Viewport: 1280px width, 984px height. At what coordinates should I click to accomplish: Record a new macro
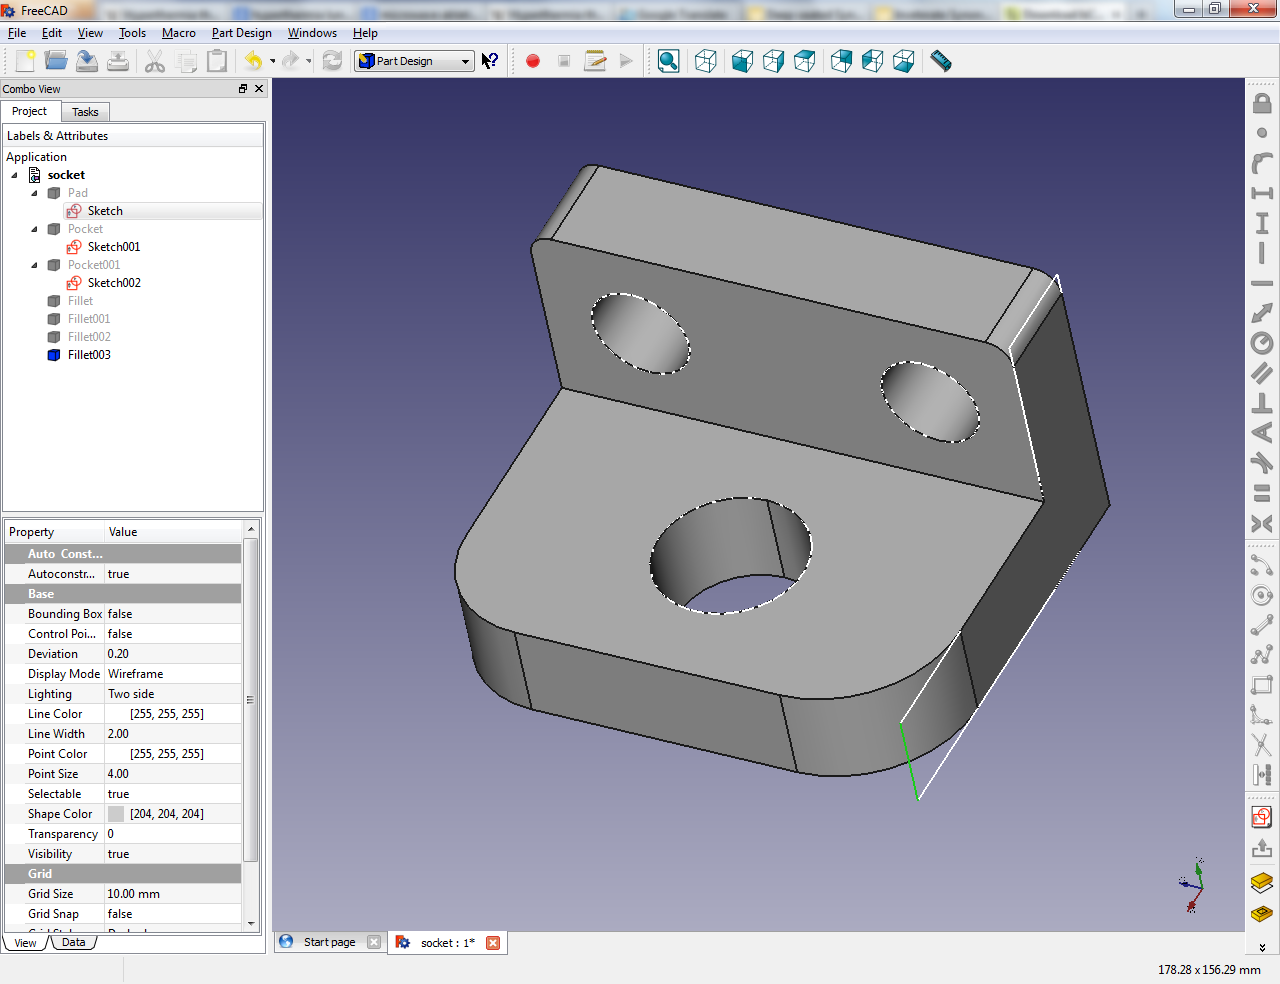pos(533,60)
